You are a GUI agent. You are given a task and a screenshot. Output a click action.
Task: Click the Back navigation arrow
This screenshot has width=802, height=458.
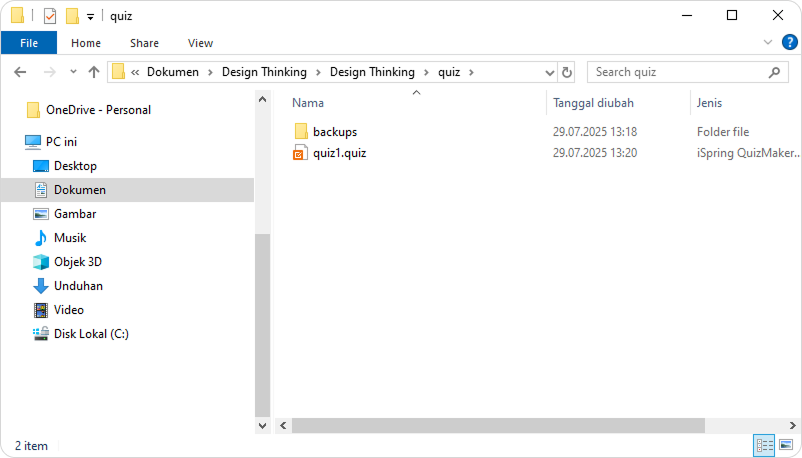[20, 72]
